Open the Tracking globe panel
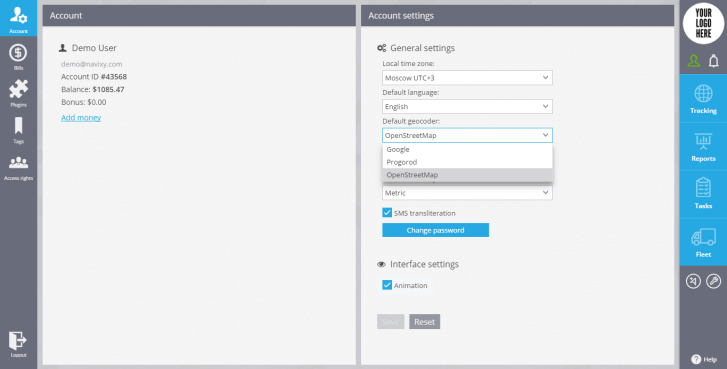Image resolution: width=727 pixels, height=369 pixels. coord(703,98)
